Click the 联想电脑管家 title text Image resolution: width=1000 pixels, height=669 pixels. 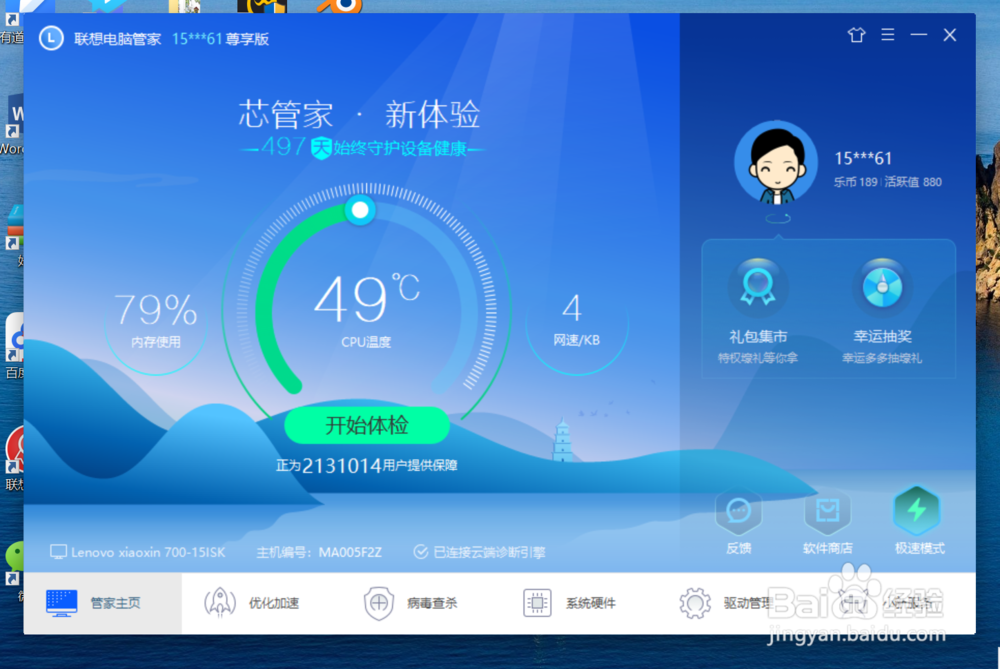point(117,39)
